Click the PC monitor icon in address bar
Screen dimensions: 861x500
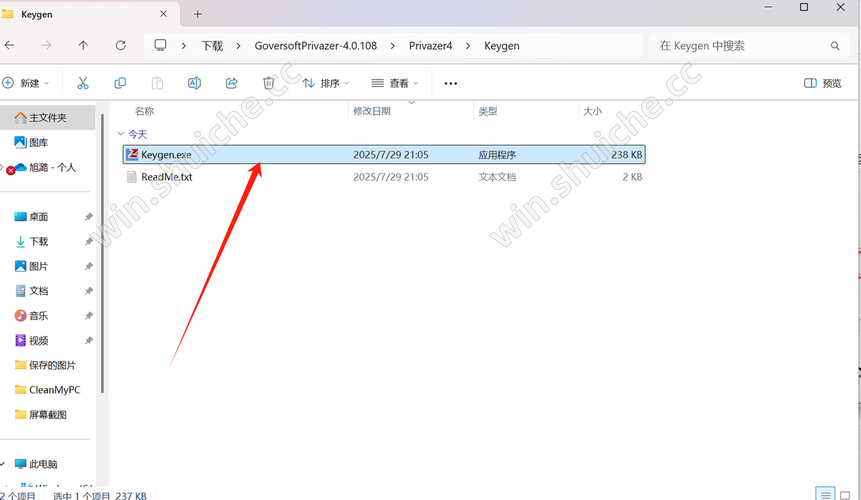point(160,45)
